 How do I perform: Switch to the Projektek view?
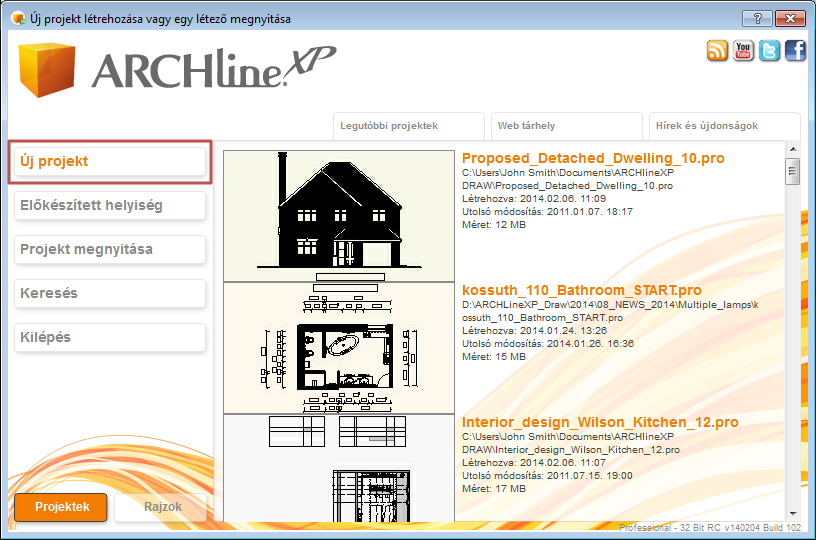pyautogui.click(x=61, y=507)
